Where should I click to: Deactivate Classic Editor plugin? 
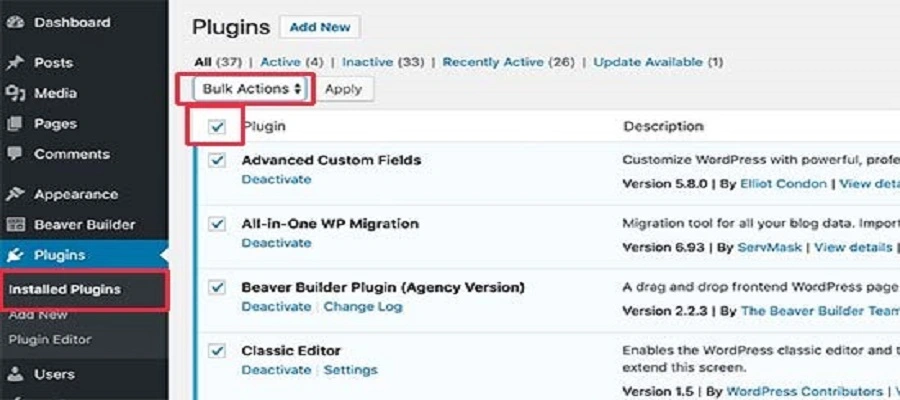pyautogui.click(x=276, y=370)
